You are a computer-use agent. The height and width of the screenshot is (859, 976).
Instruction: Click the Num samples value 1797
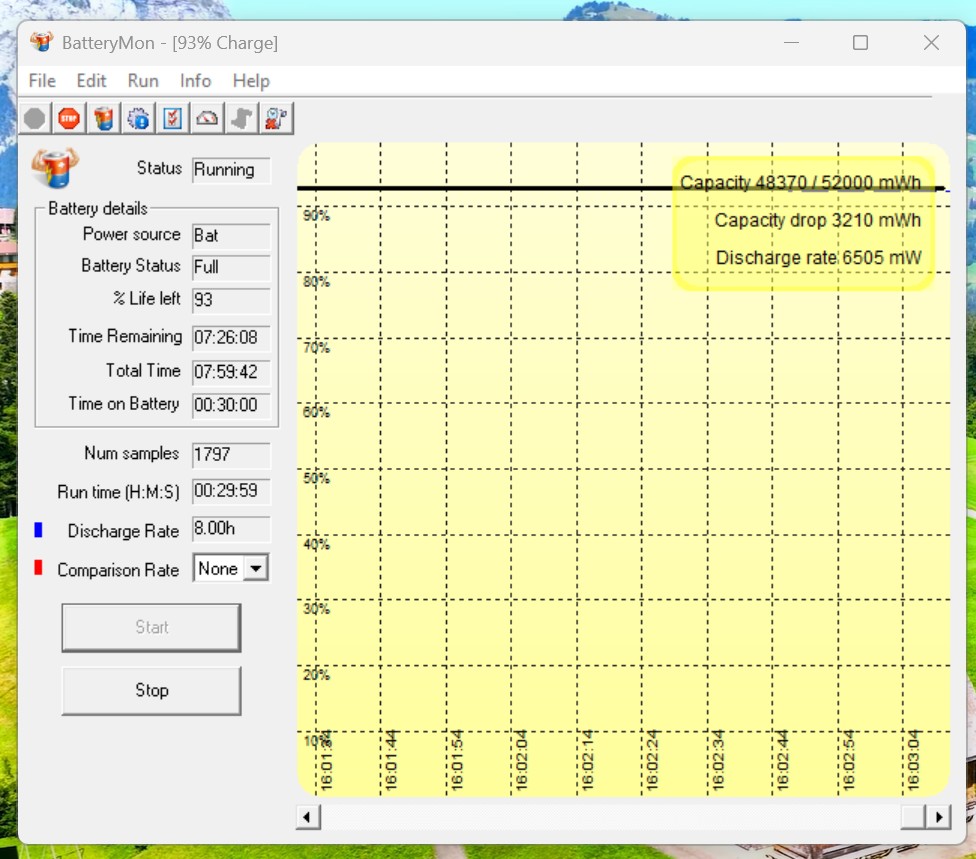tap(231, 454)
